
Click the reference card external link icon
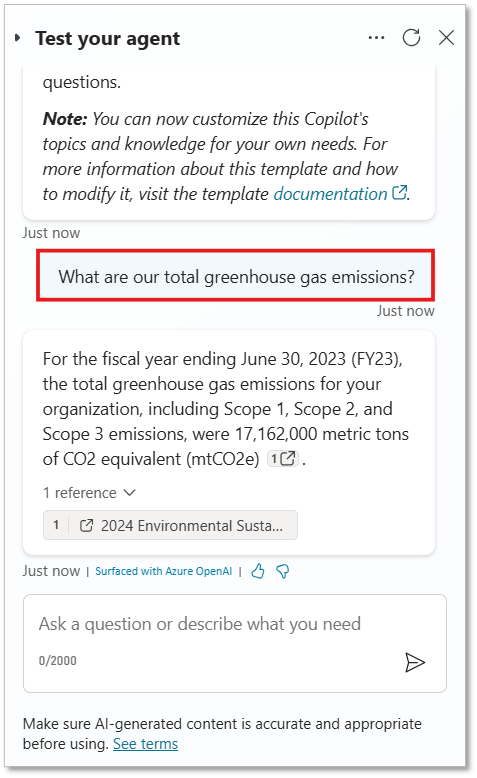(86, 525)
